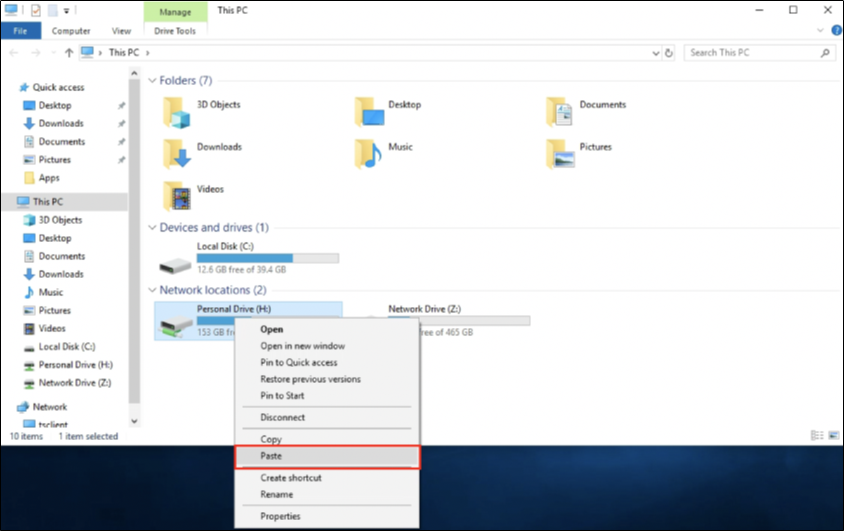Select the Personal Drive (H:) drive icon

click(176, 325)
